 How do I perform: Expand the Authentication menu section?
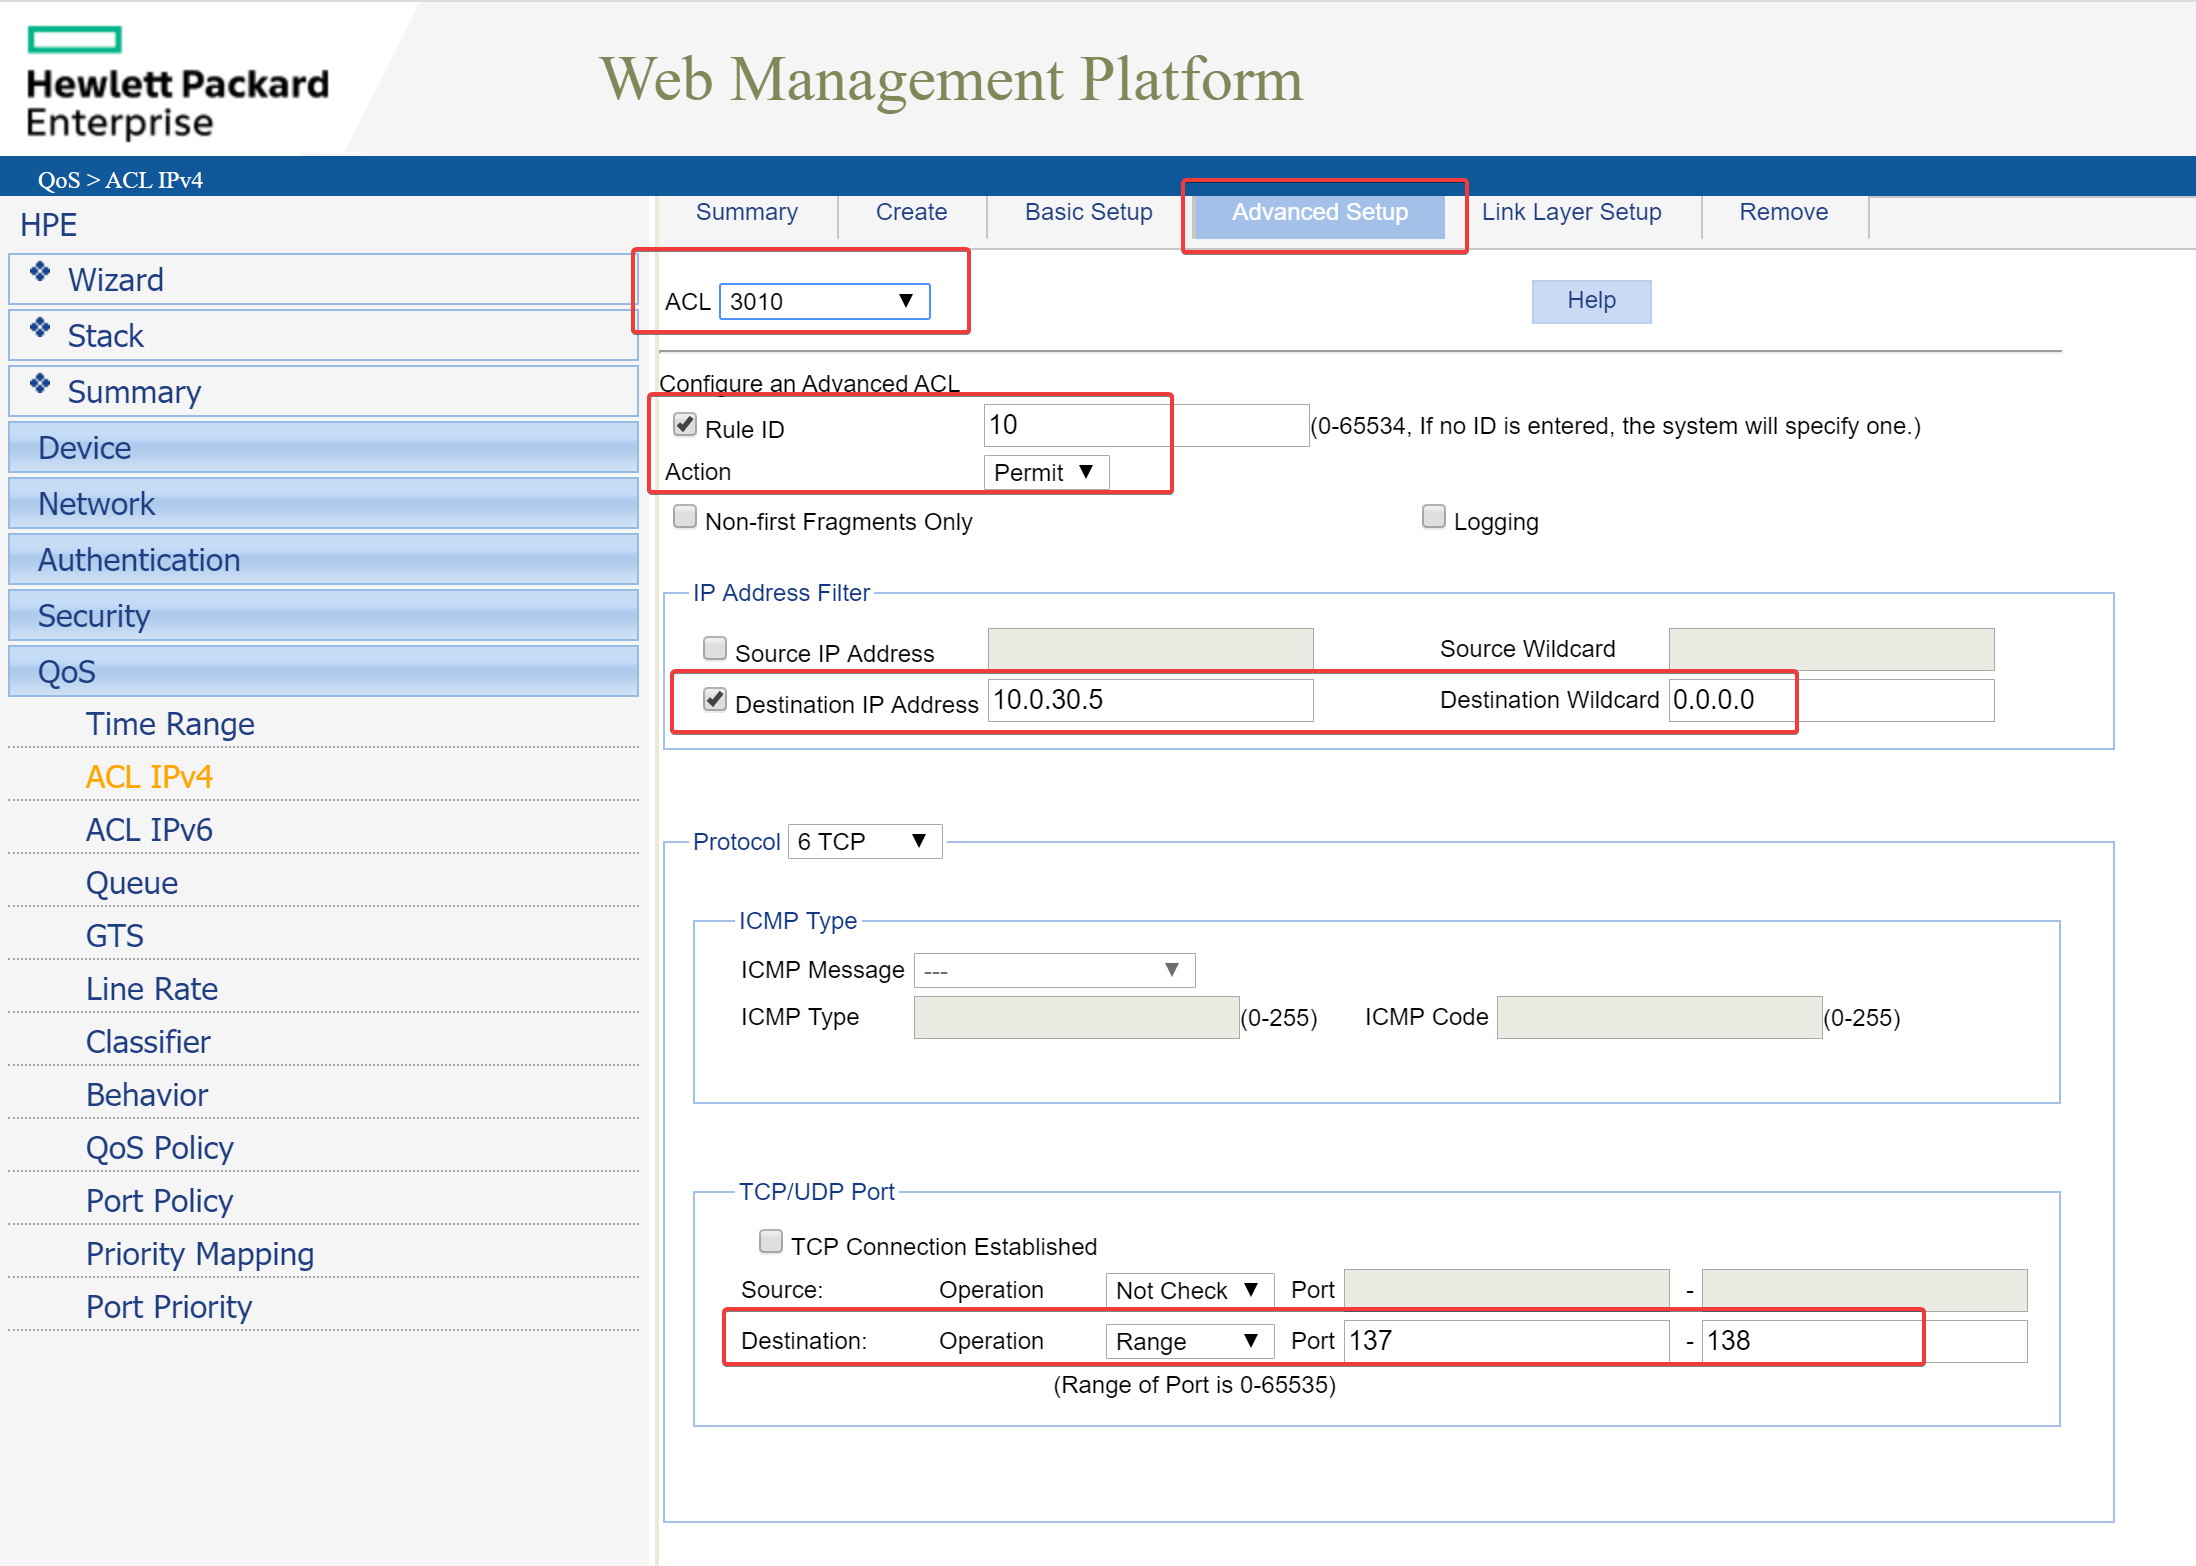click(323, 559)
